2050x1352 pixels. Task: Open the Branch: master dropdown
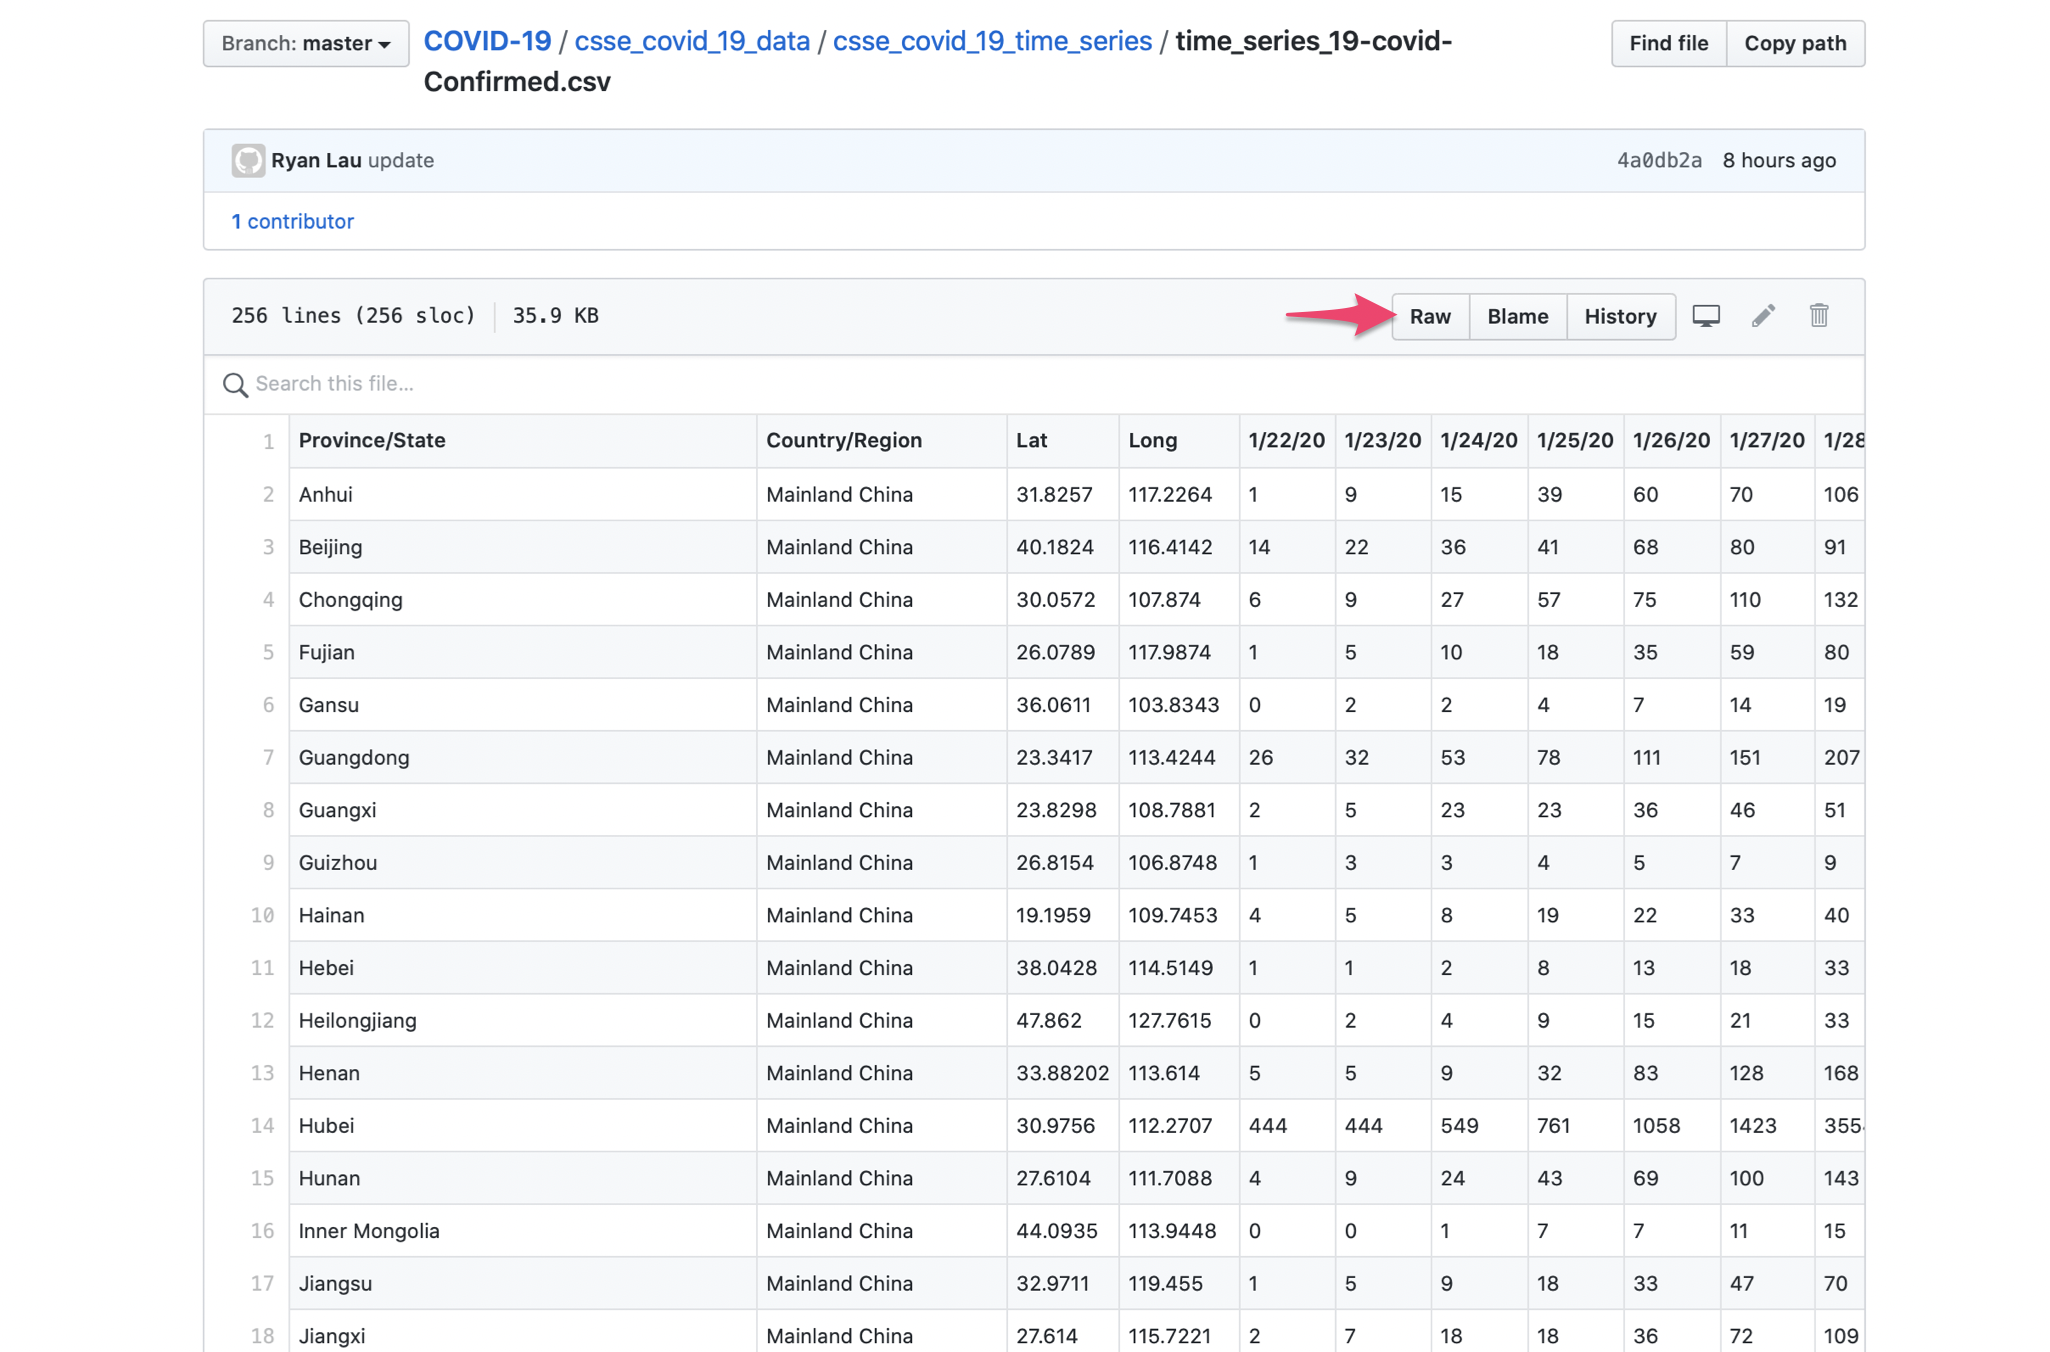tap(306, 43)
